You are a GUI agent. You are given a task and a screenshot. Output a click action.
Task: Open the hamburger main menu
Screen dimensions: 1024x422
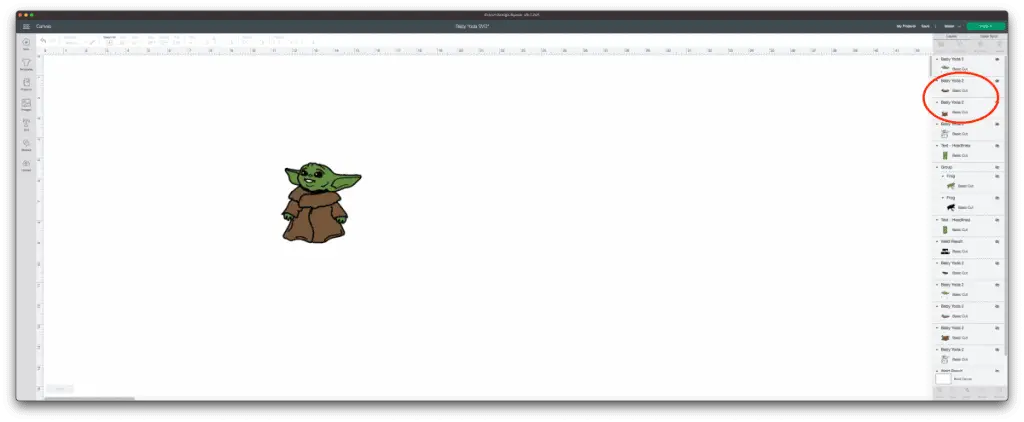pyautogui.click(x=26, y=26)
